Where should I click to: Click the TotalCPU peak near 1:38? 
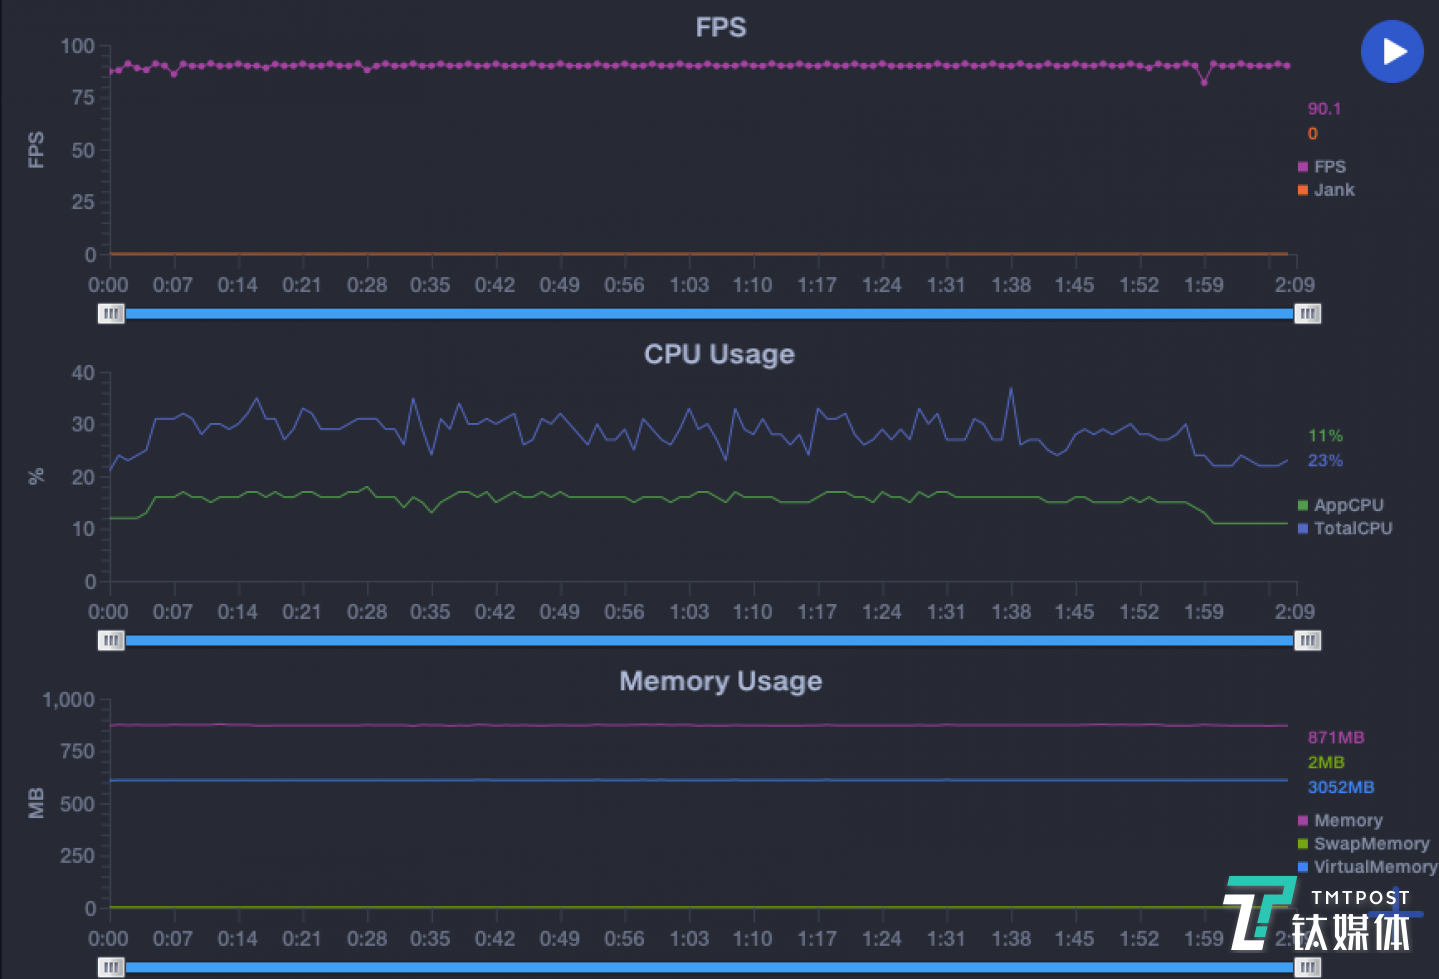1011,389
